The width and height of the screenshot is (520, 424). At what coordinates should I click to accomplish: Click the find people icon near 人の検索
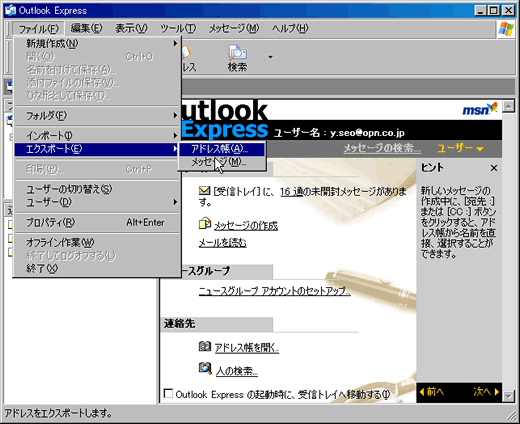click(x=205, y=368)
